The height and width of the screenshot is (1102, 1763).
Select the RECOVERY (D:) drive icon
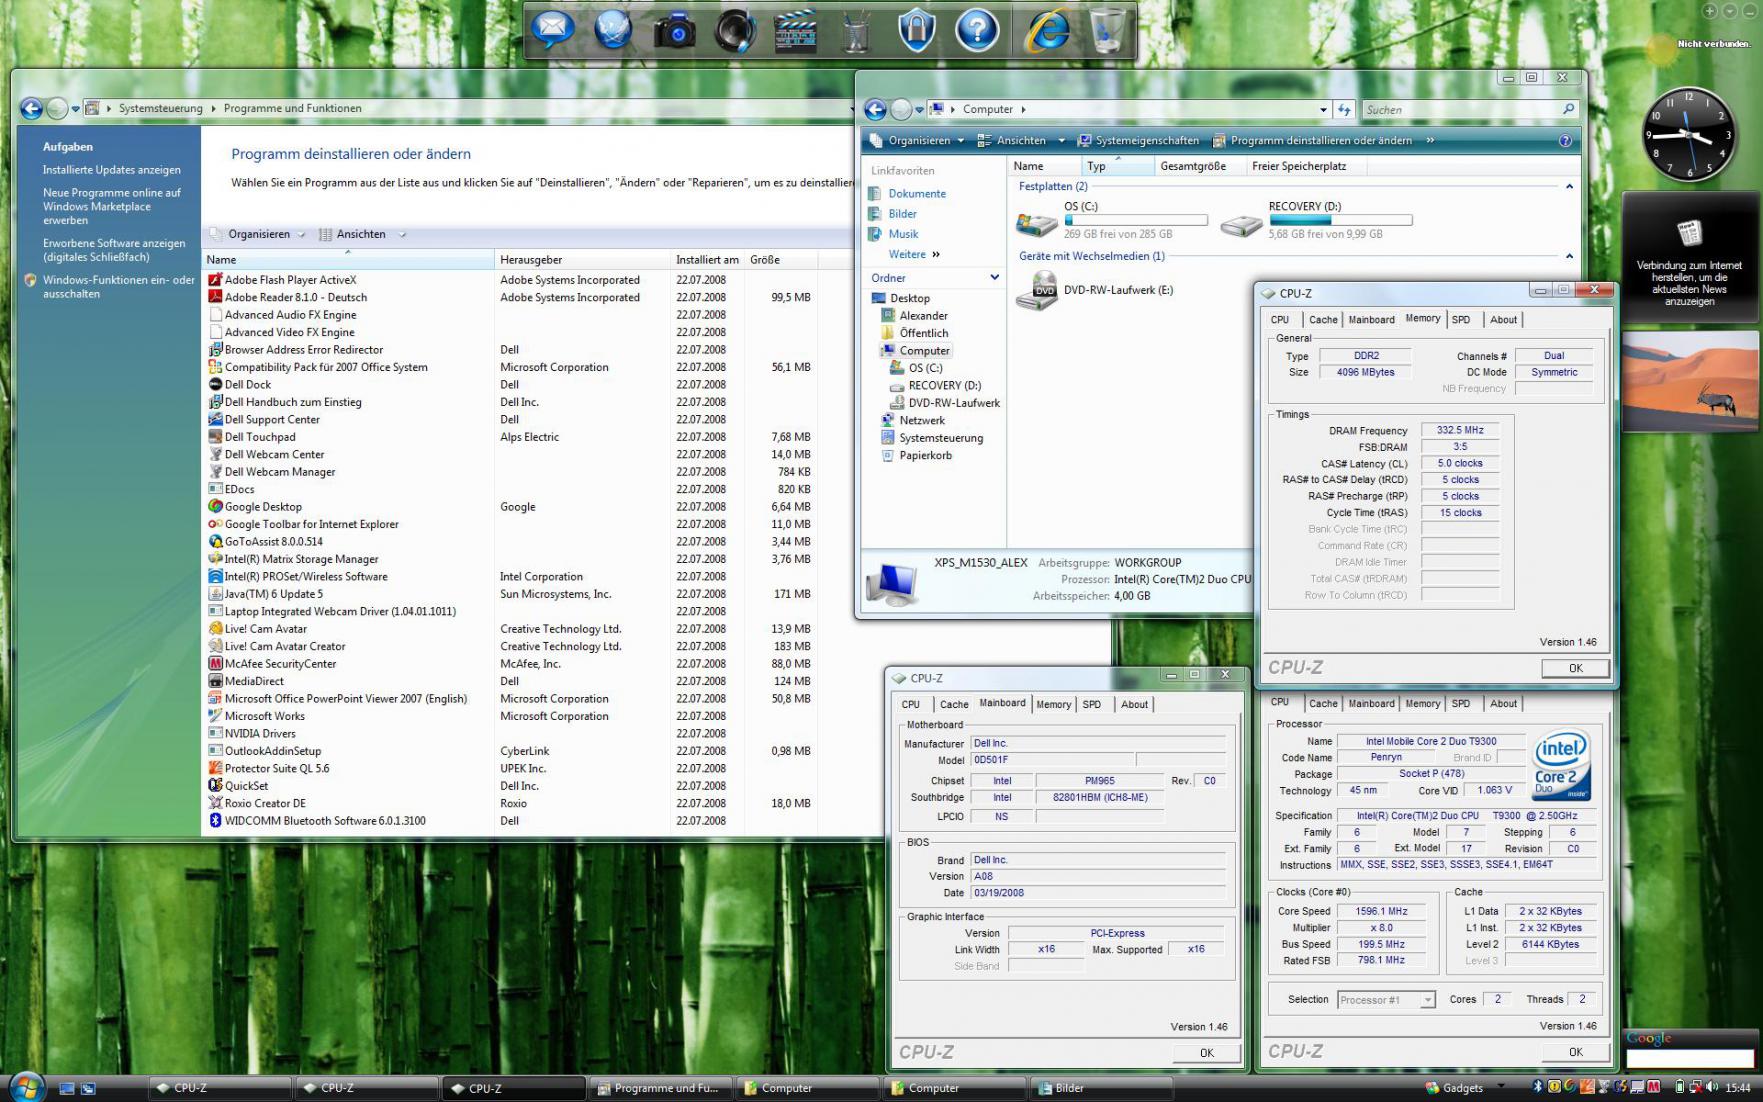click(1241, 223)
